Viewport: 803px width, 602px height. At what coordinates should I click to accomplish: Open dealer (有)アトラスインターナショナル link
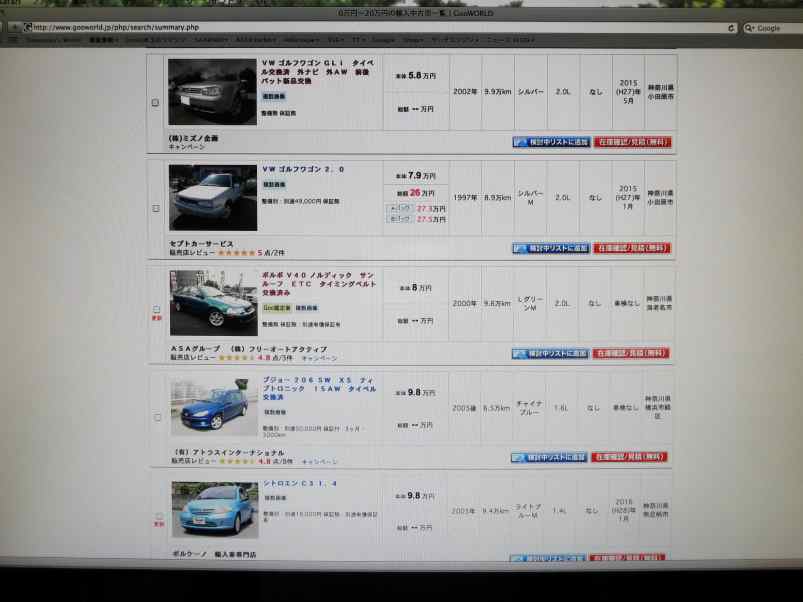click(x=229, y=453)
